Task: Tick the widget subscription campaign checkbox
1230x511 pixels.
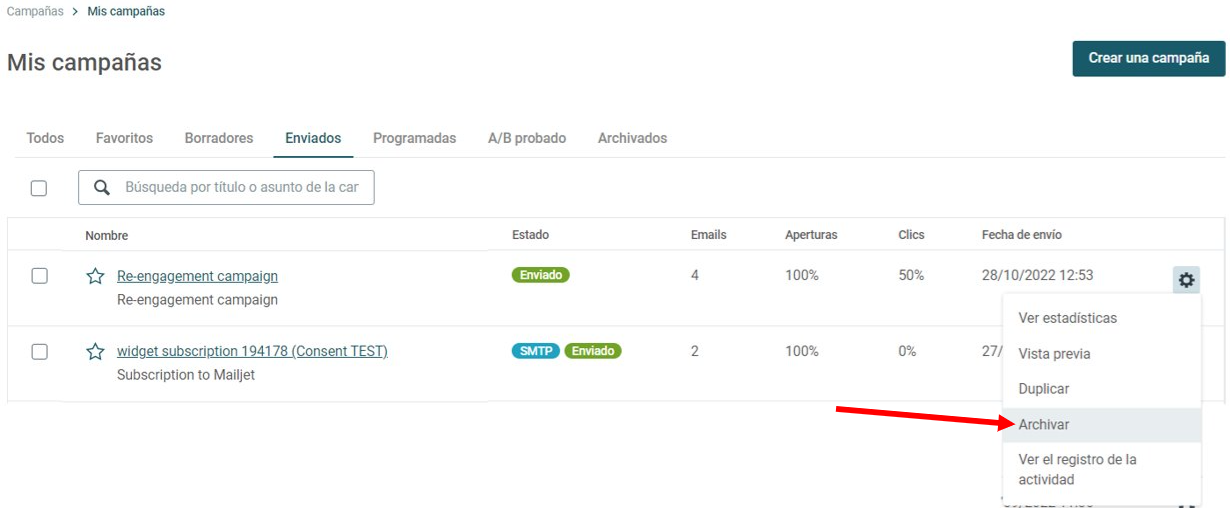Action: click(x=39, y=351)
